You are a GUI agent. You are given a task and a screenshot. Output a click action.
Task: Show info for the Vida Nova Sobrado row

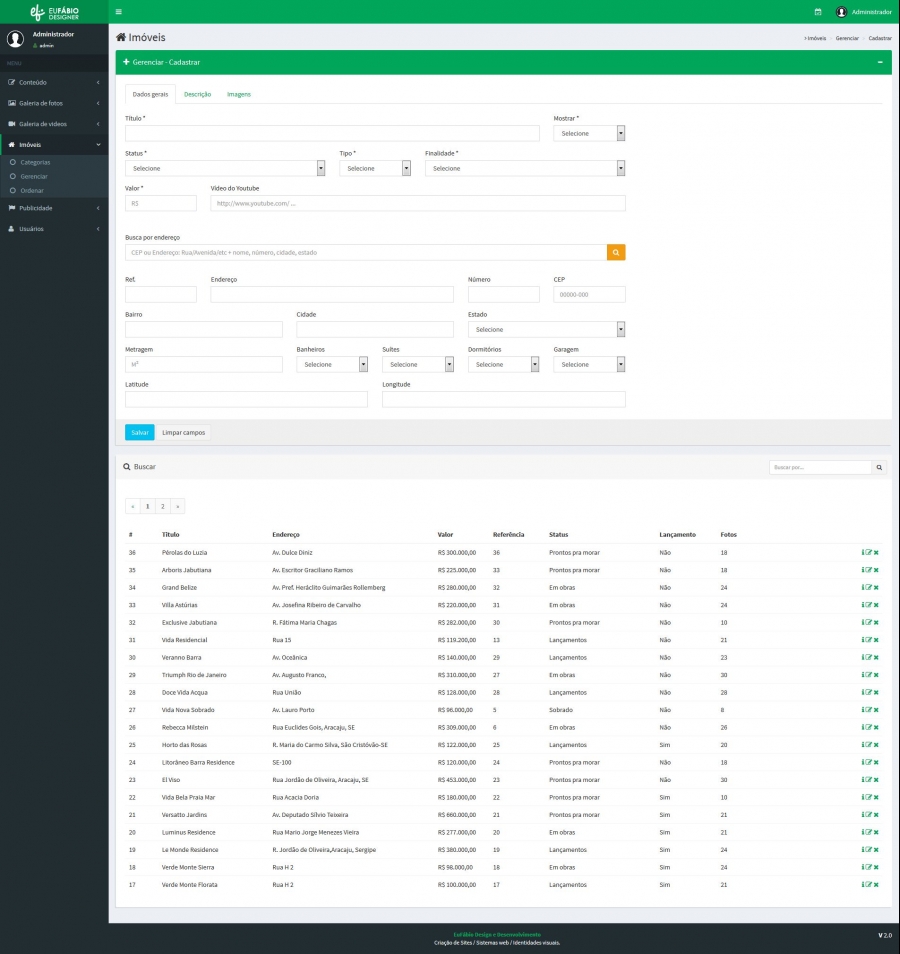pyautogui.click(x=863, y=709)
